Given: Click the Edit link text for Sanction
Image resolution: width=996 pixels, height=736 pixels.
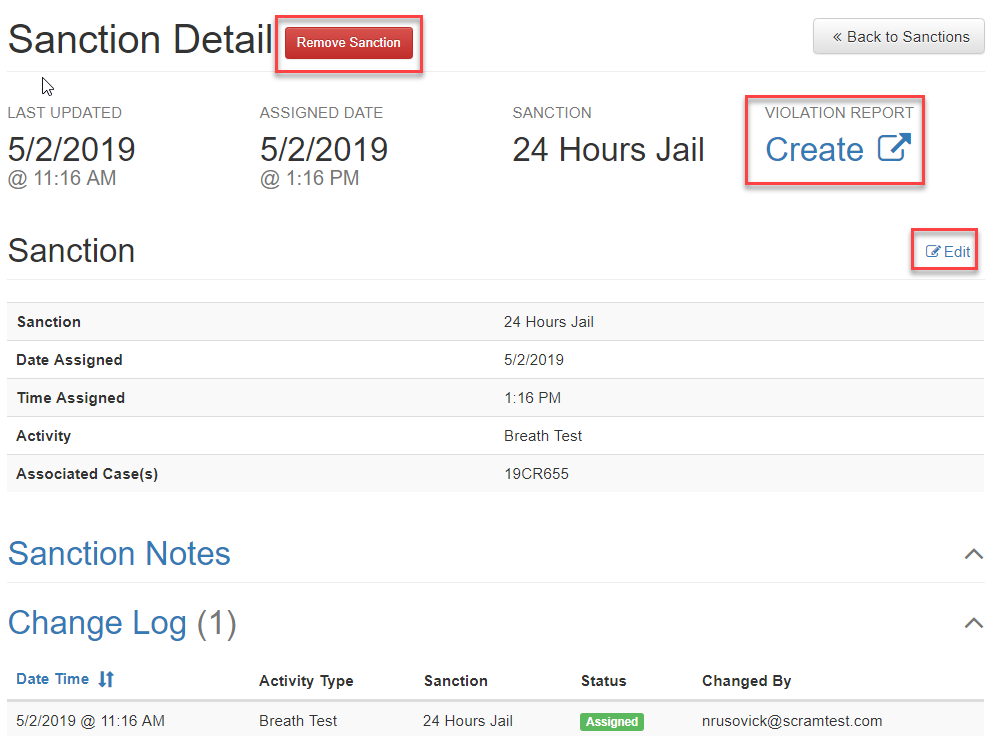Looking at the screenshot, I should click(957, 252).
